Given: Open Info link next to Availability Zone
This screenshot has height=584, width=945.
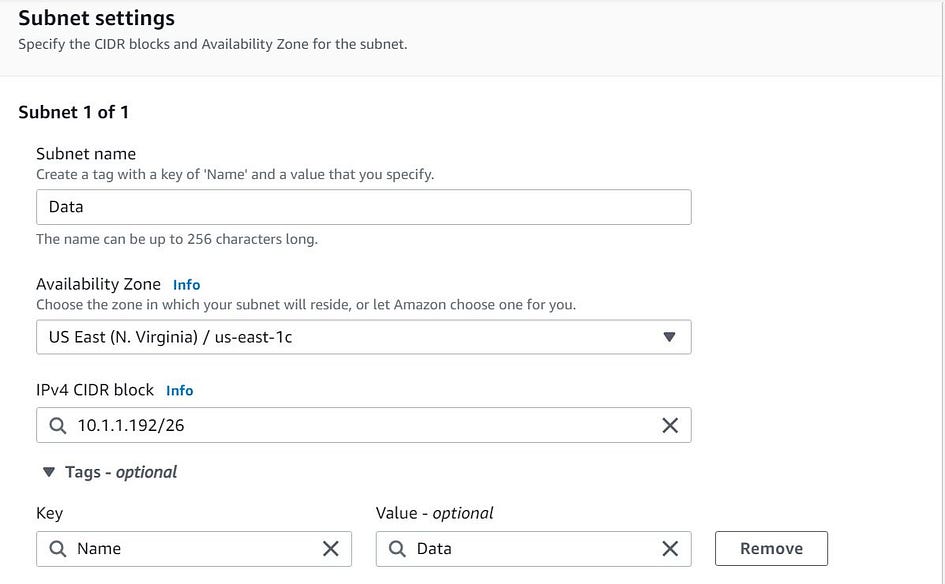Looking at the screenshot, I should 186,284.
